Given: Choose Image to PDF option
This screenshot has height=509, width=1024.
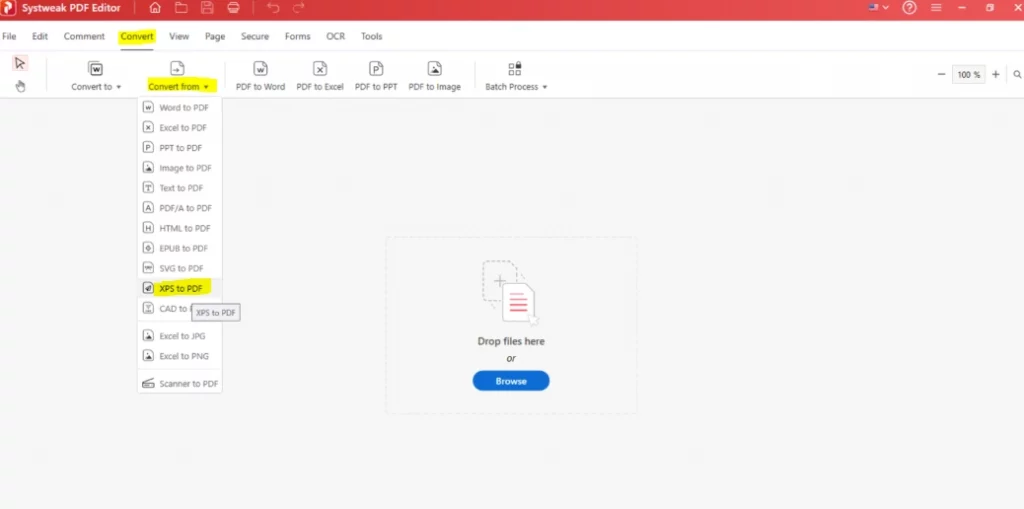Looking at the screenshot, I should pos(180,168).
